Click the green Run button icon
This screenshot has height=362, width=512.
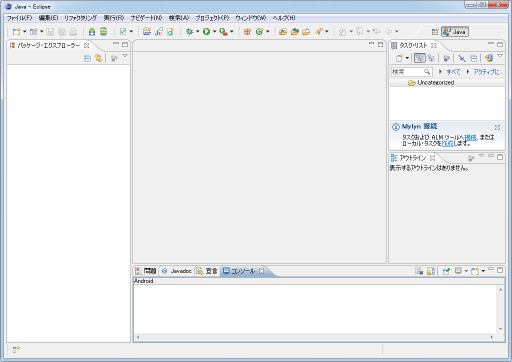click(206, 32)
